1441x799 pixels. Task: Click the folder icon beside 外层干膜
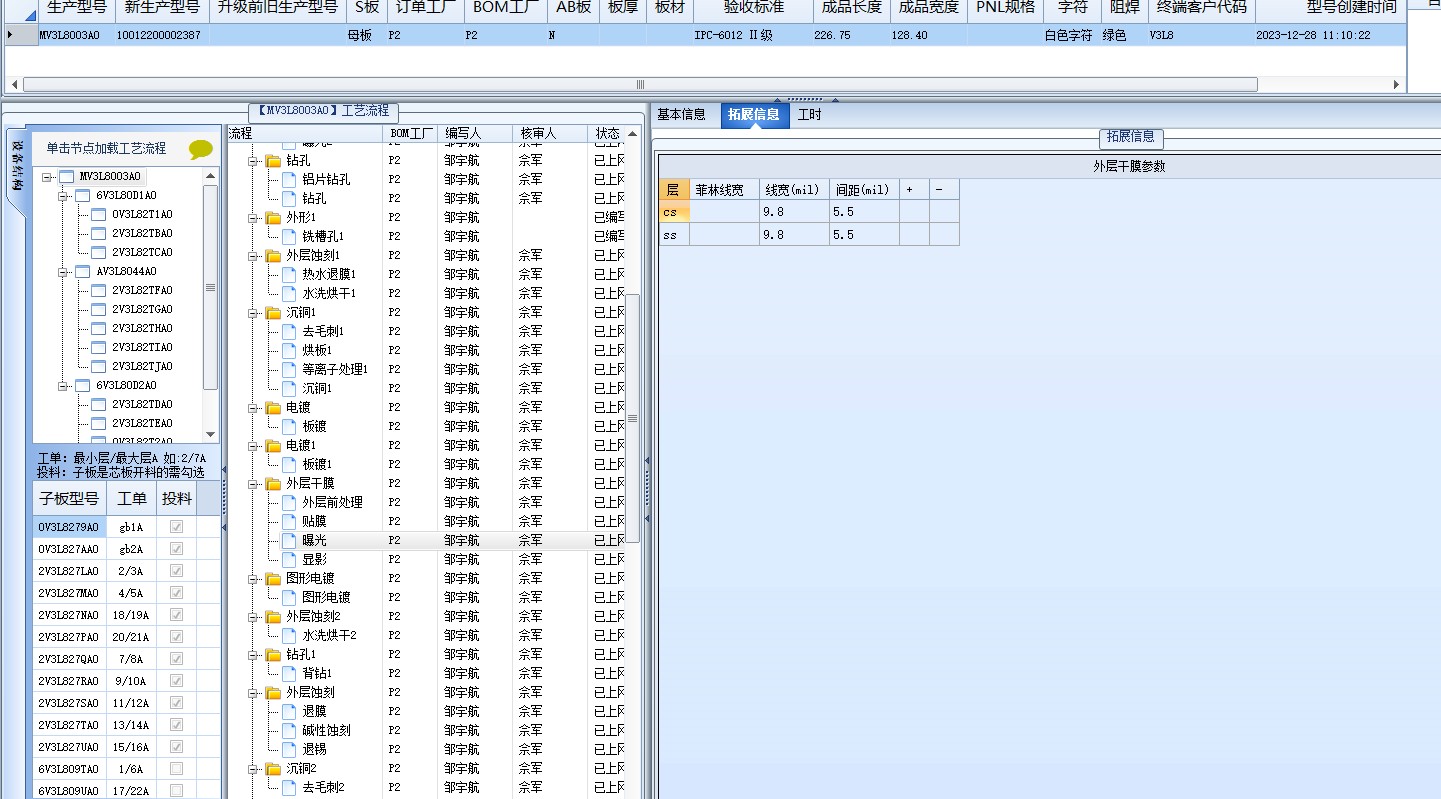pos(273,483)
